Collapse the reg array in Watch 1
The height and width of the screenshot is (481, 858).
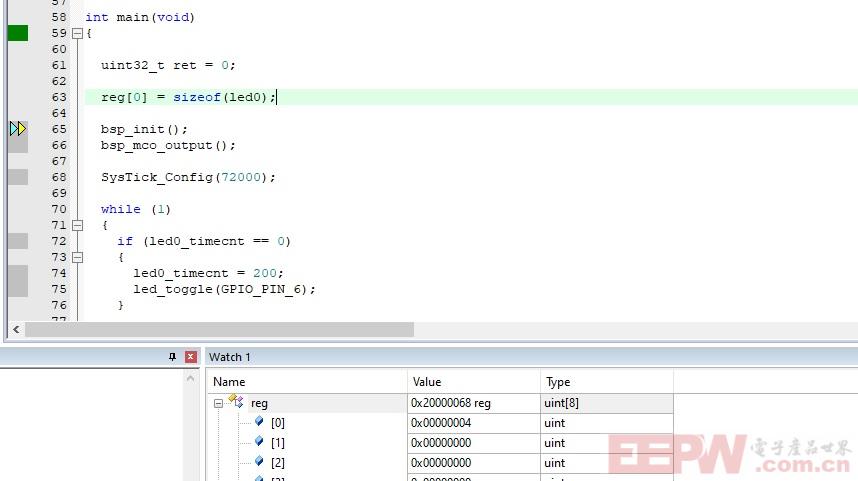219,403
